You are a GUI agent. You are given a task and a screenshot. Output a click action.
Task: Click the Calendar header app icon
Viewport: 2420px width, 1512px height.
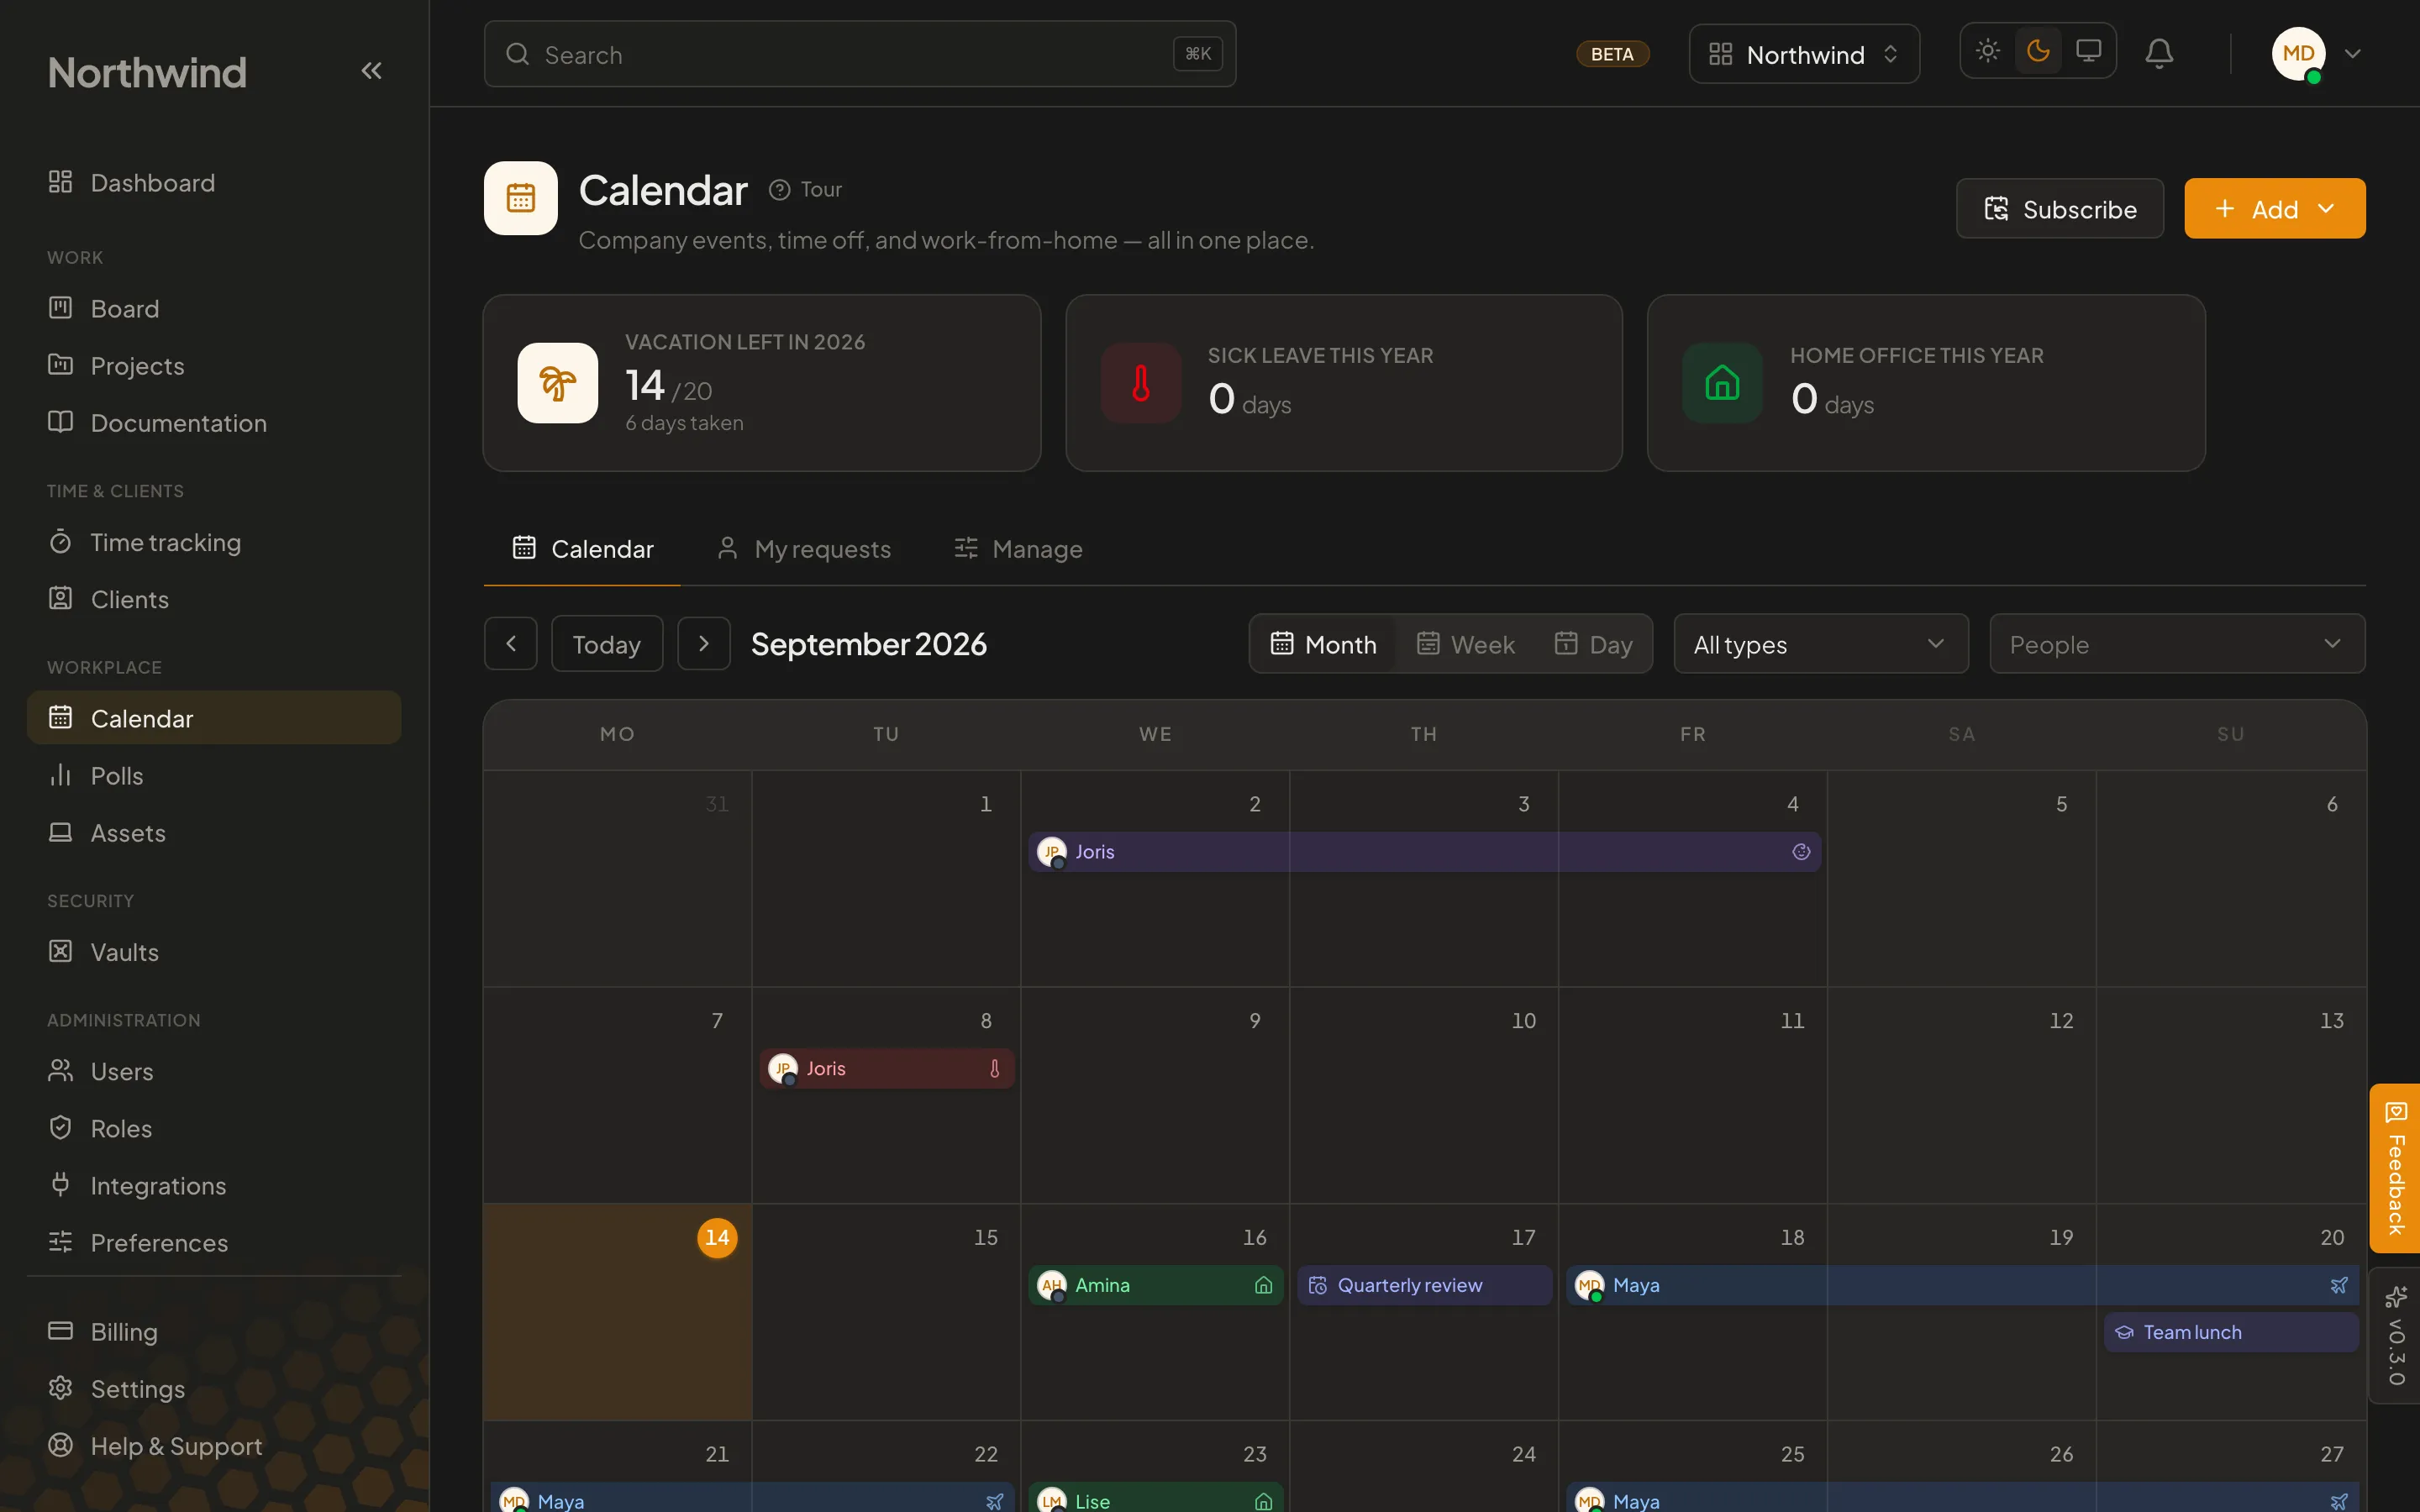click(521, 198)
